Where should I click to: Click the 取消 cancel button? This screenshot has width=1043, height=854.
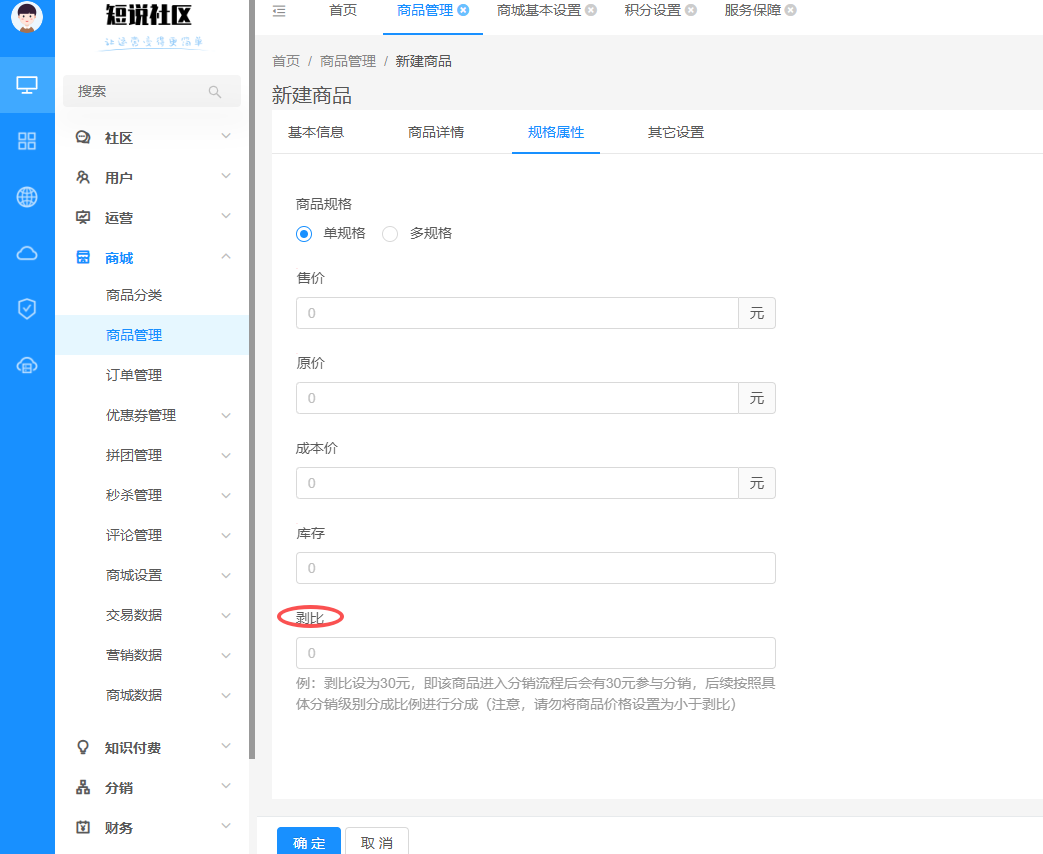click(x=377, y=841)
